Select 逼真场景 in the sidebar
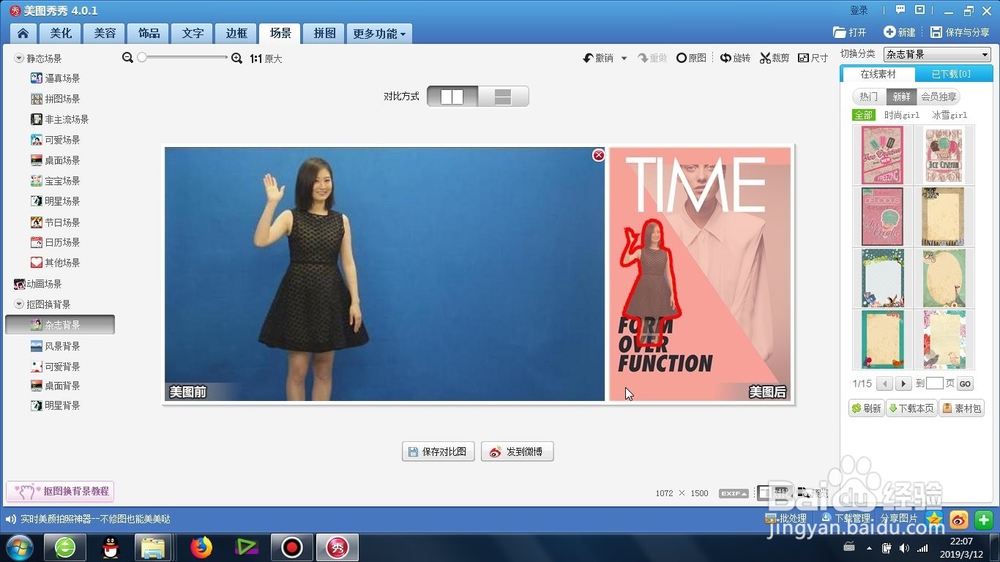This screenshot has height=562, width=1000. (55, 78)
